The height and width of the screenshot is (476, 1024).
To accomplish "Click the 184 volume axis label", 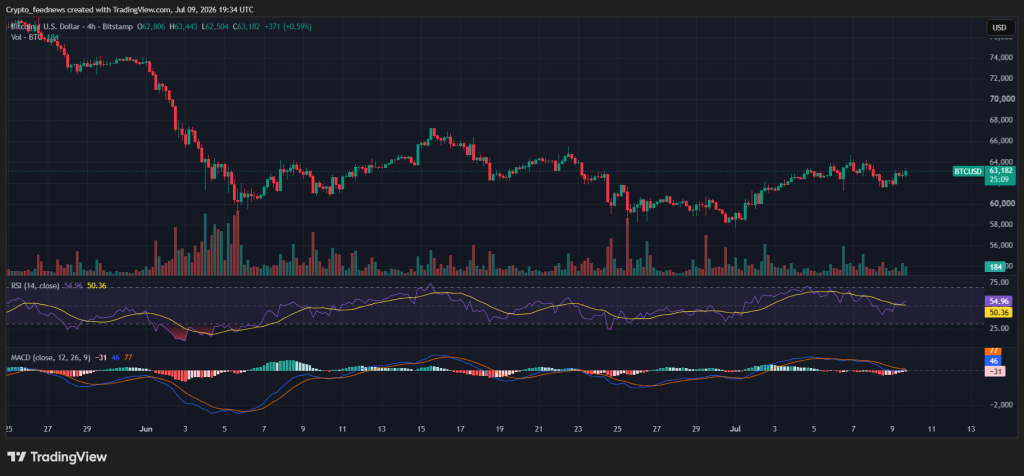I will pyautogui.click(x=997, y=266).
